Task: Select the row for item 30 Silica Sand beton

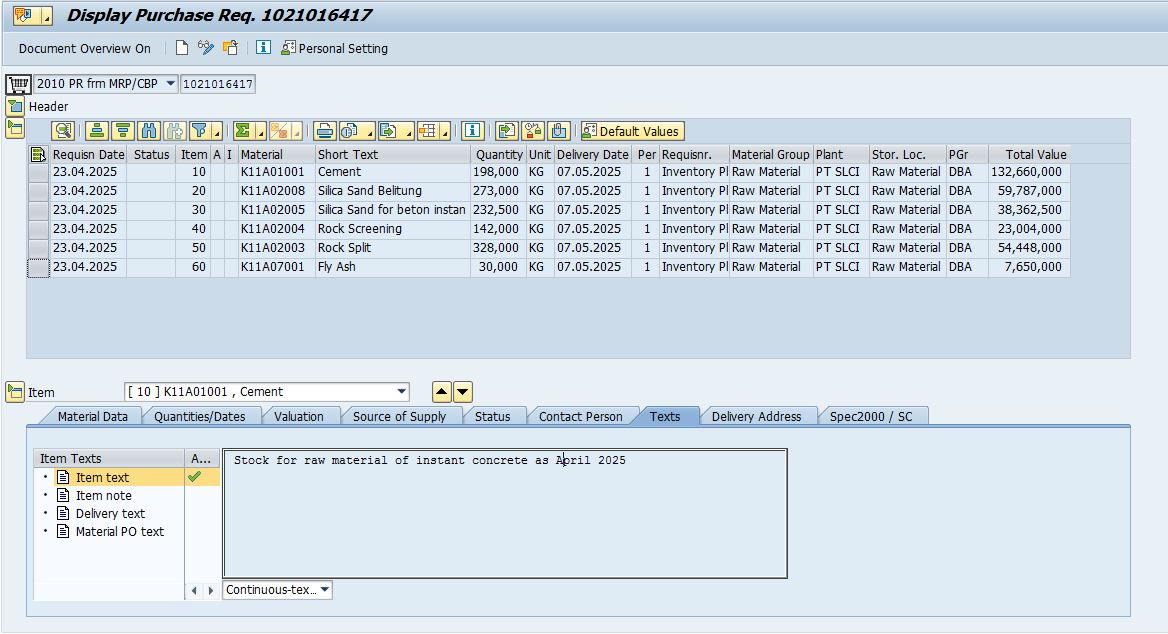Action: point(38,210)
